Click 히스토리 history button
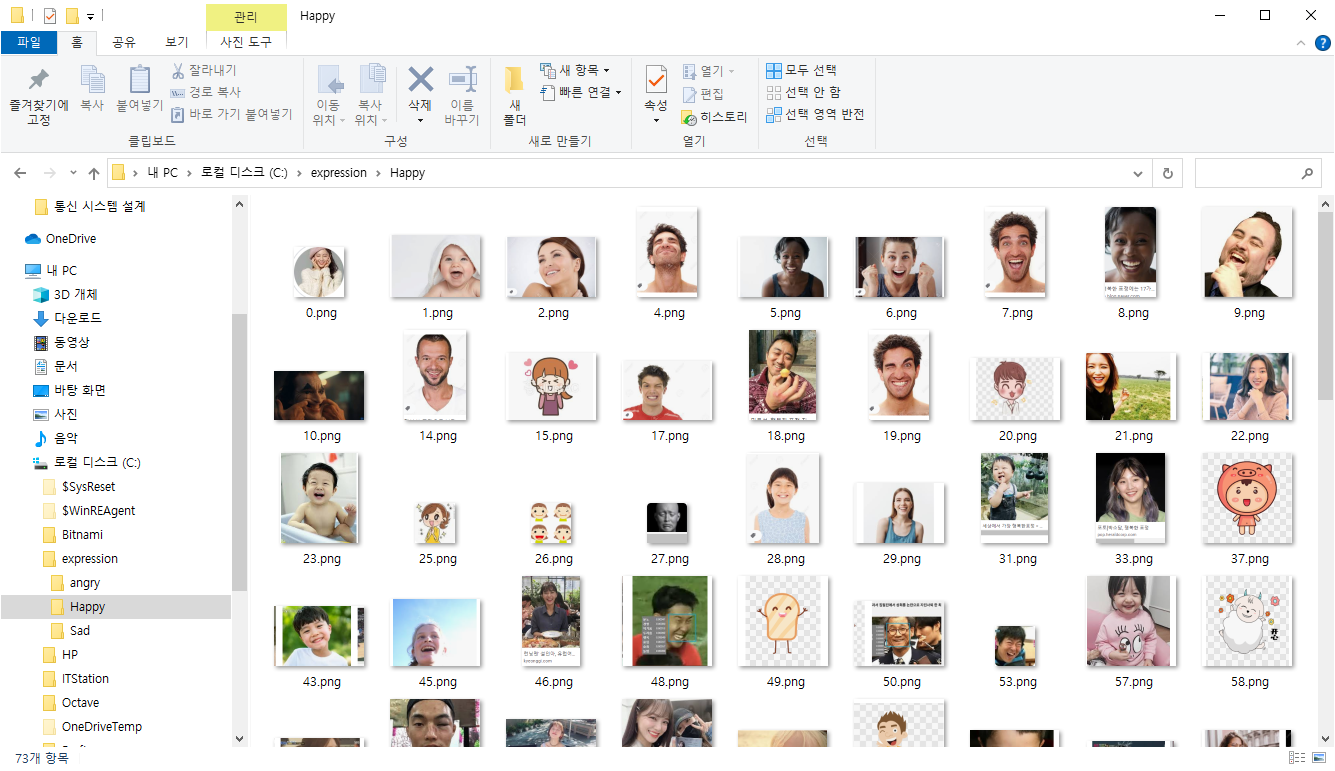 click(715, 117)
